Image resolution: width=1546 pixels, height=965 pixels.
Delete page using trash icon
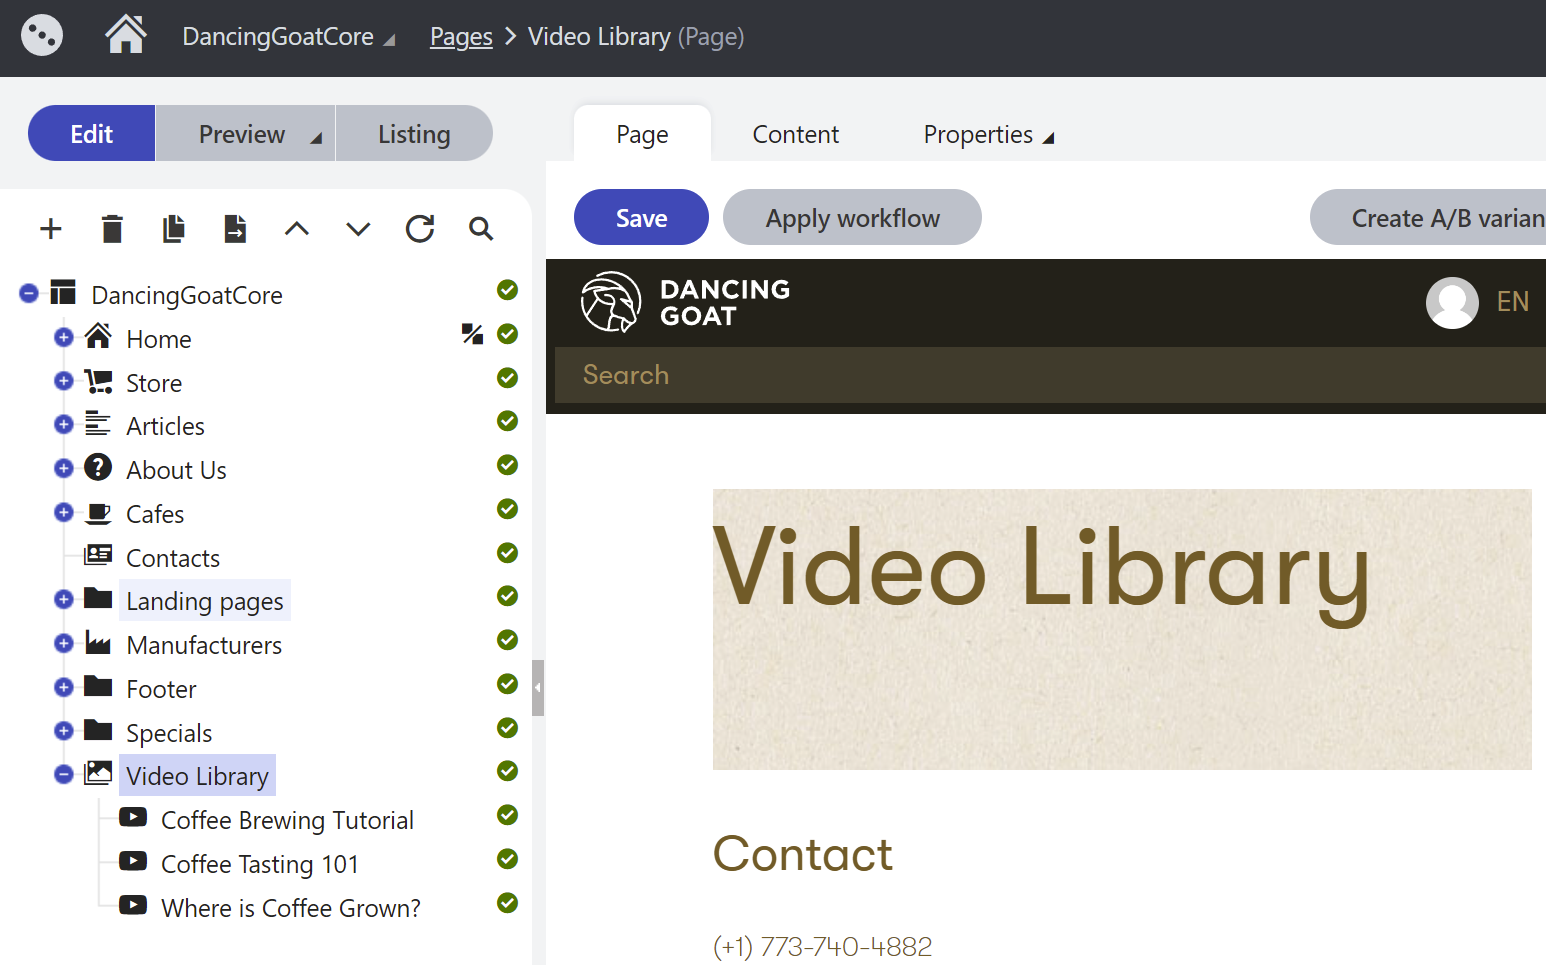(x=112, y=229)
